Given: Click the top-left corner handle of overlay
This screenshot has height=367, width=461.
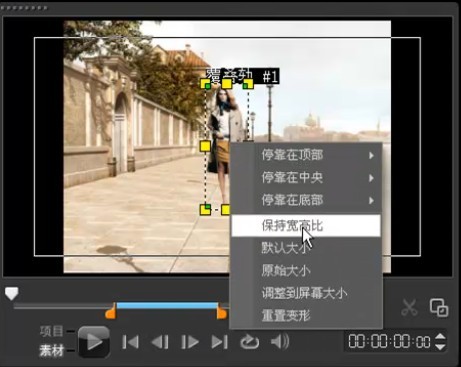Looking at the screenshot, I should [x=205, y=84].
